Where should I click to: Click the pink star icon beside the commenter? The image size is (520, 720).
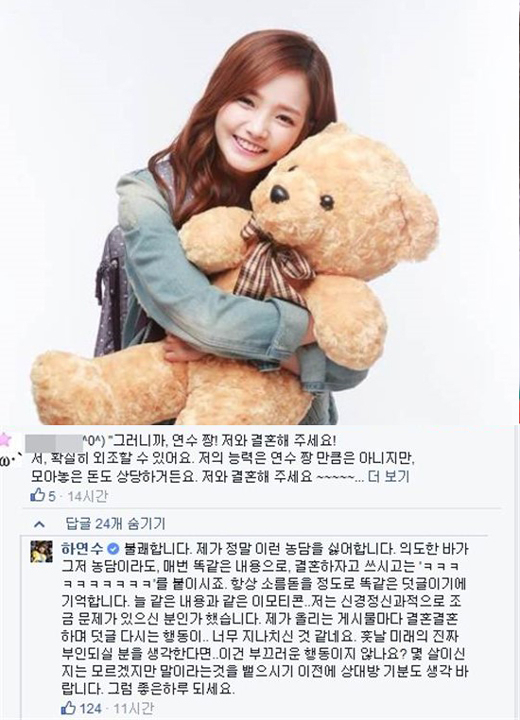[6, 438]
